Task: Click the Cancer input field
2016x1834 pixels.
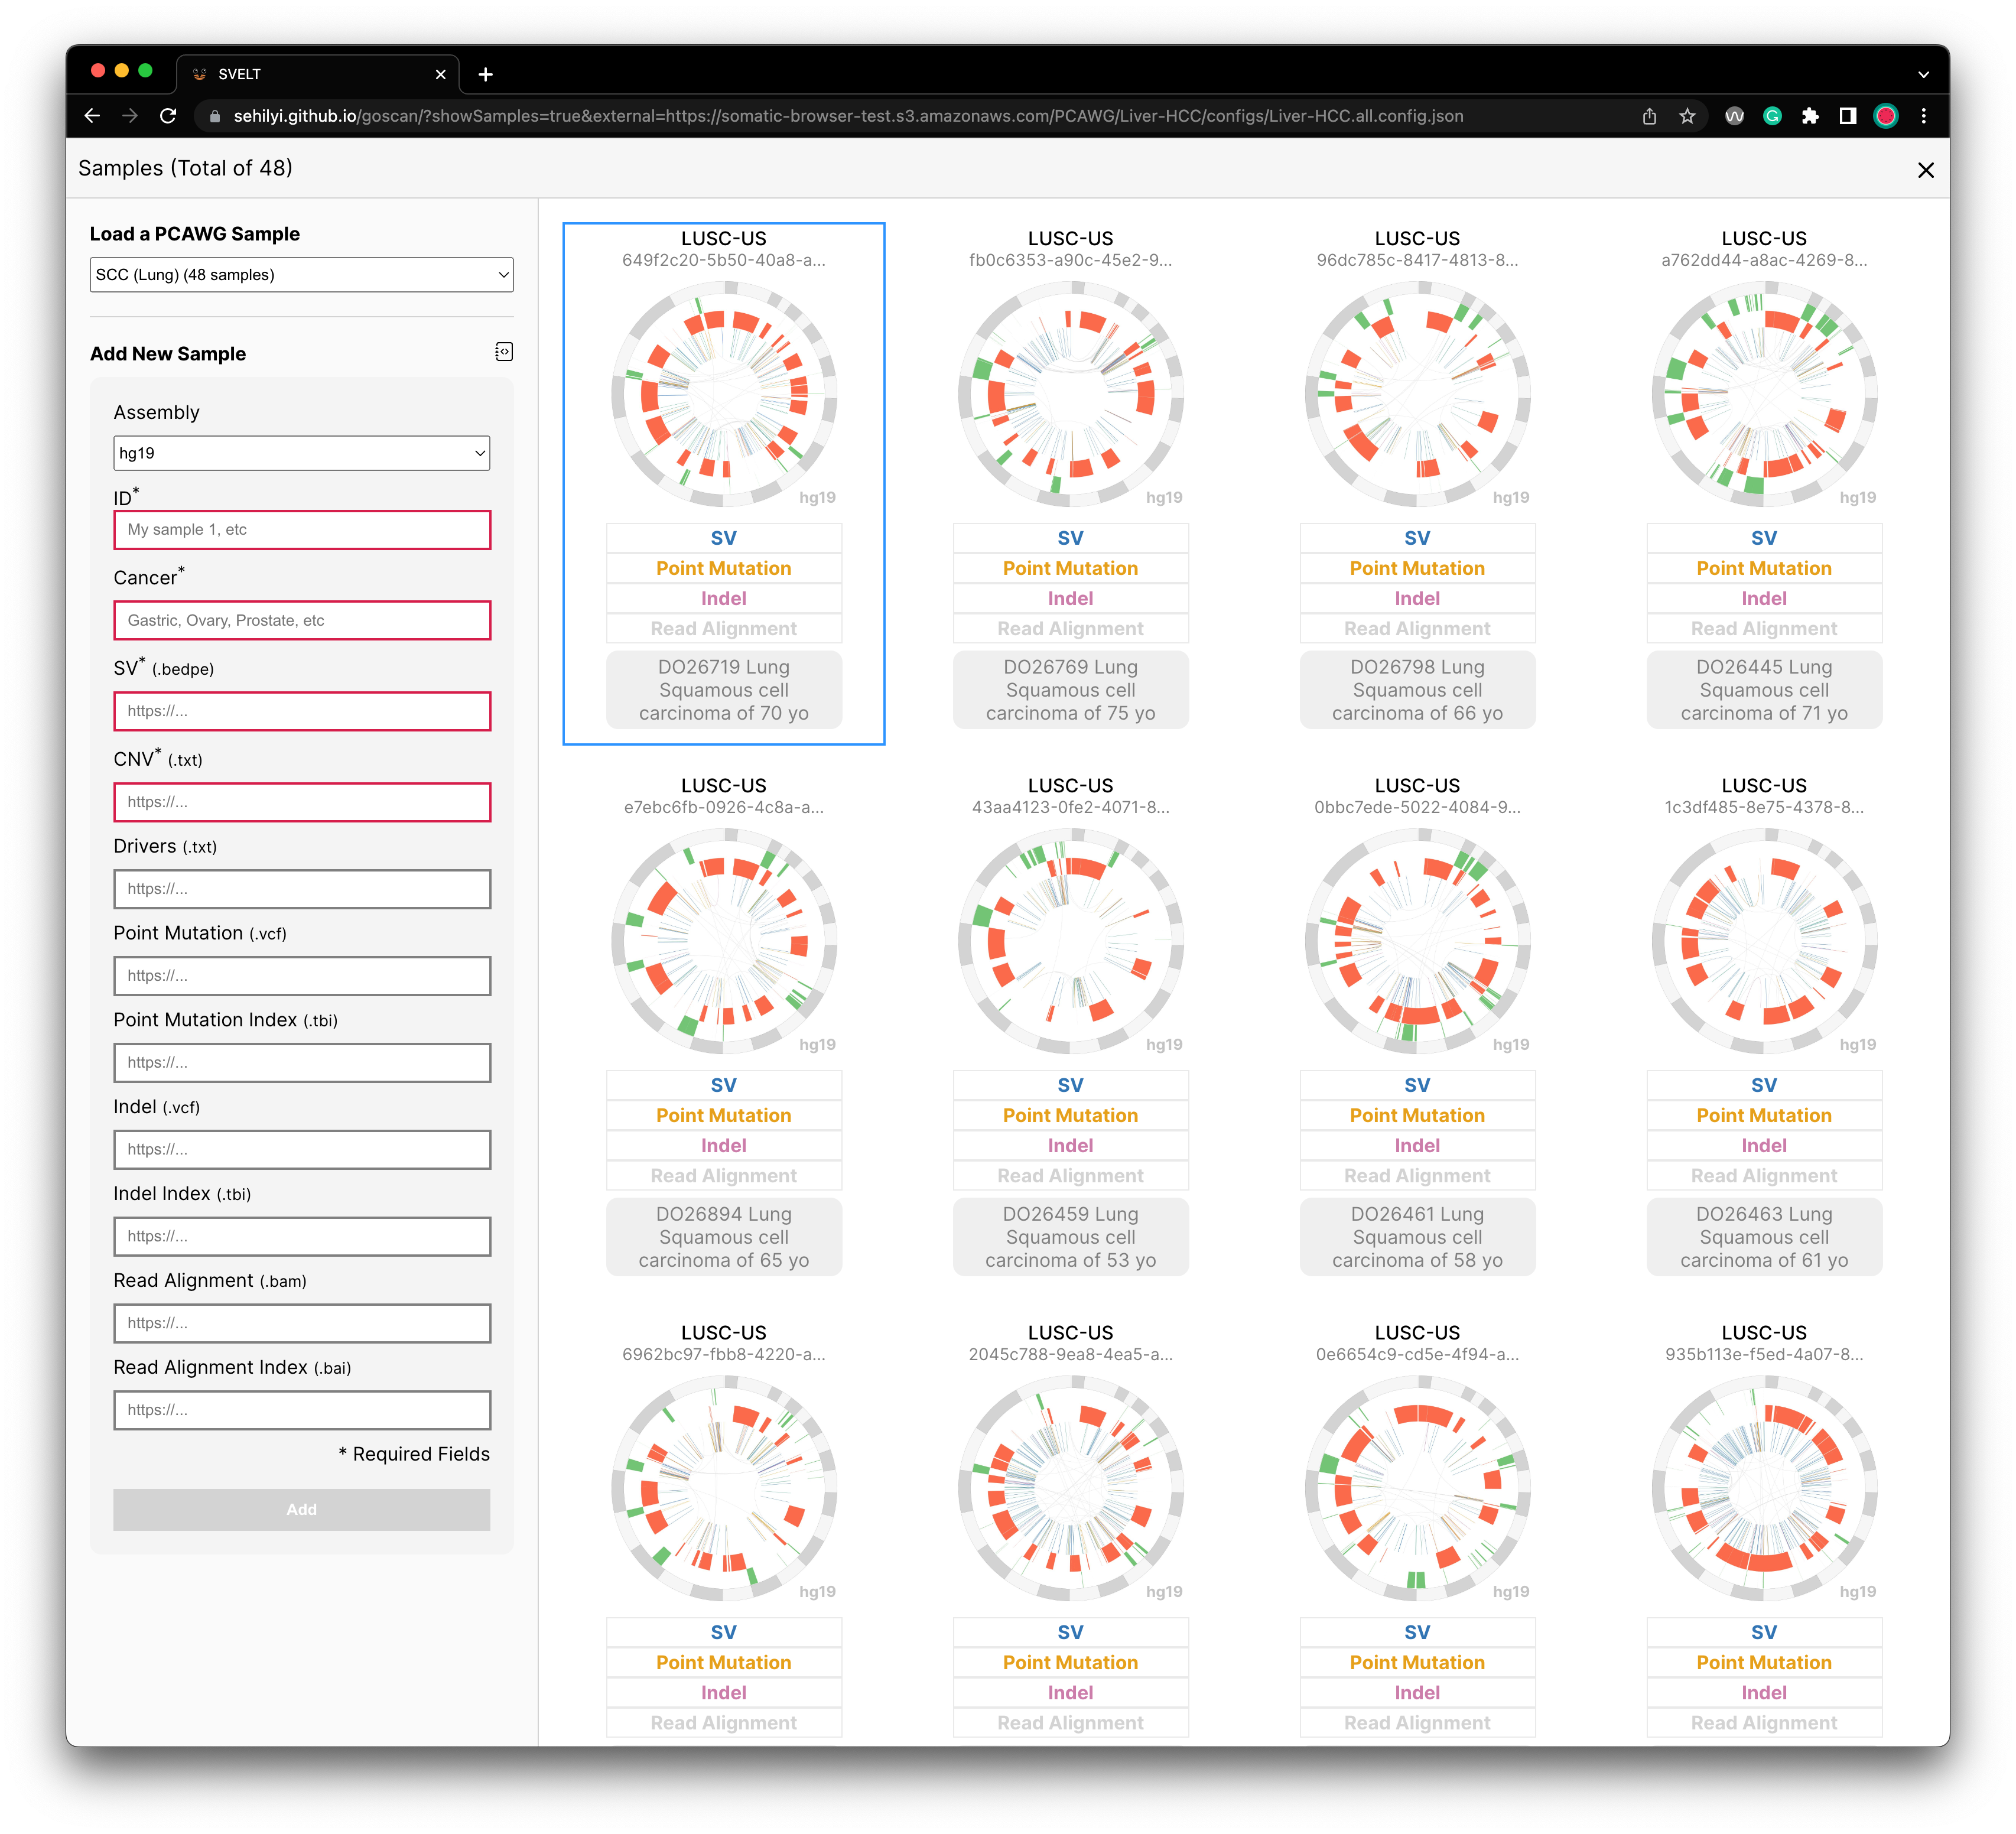Action: point(302,620)
